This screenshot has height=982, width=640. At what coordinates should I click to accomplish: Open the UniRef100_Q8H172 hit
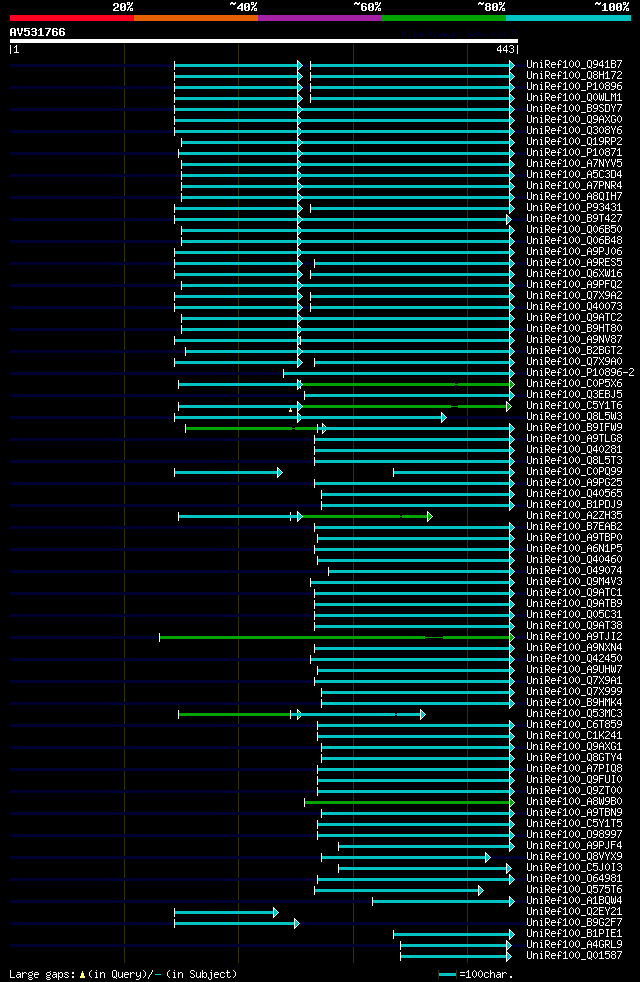[574, 76]
